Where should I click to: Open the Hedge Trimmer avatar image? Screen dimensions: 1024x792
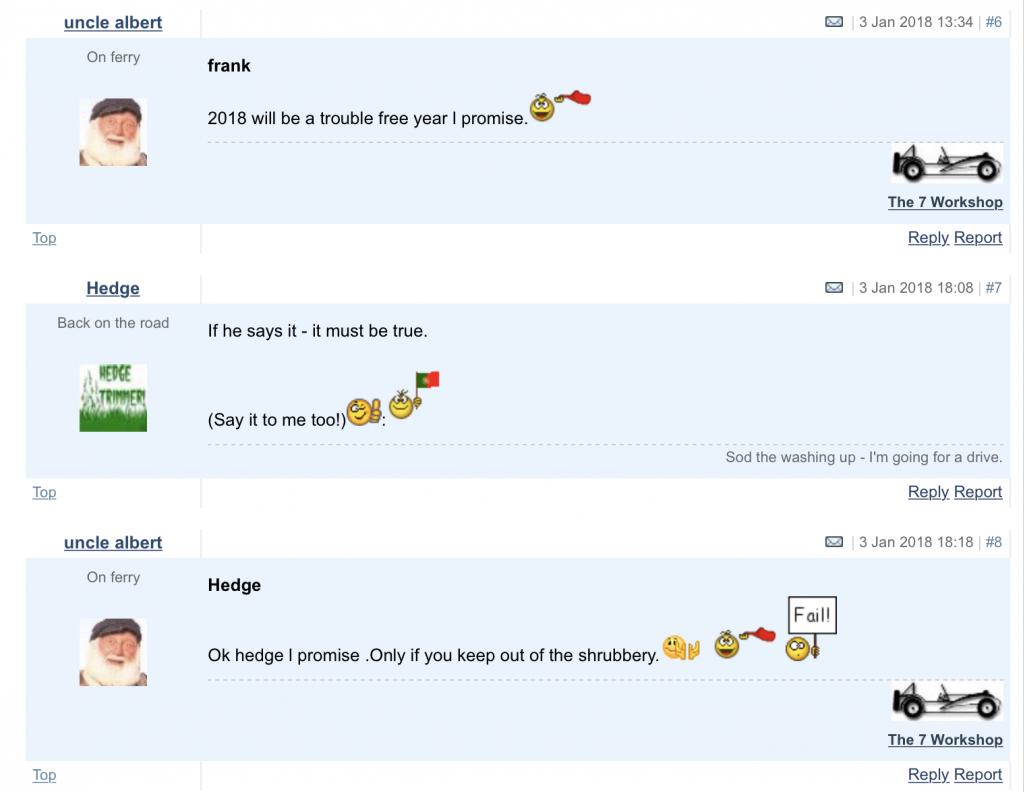113,398
